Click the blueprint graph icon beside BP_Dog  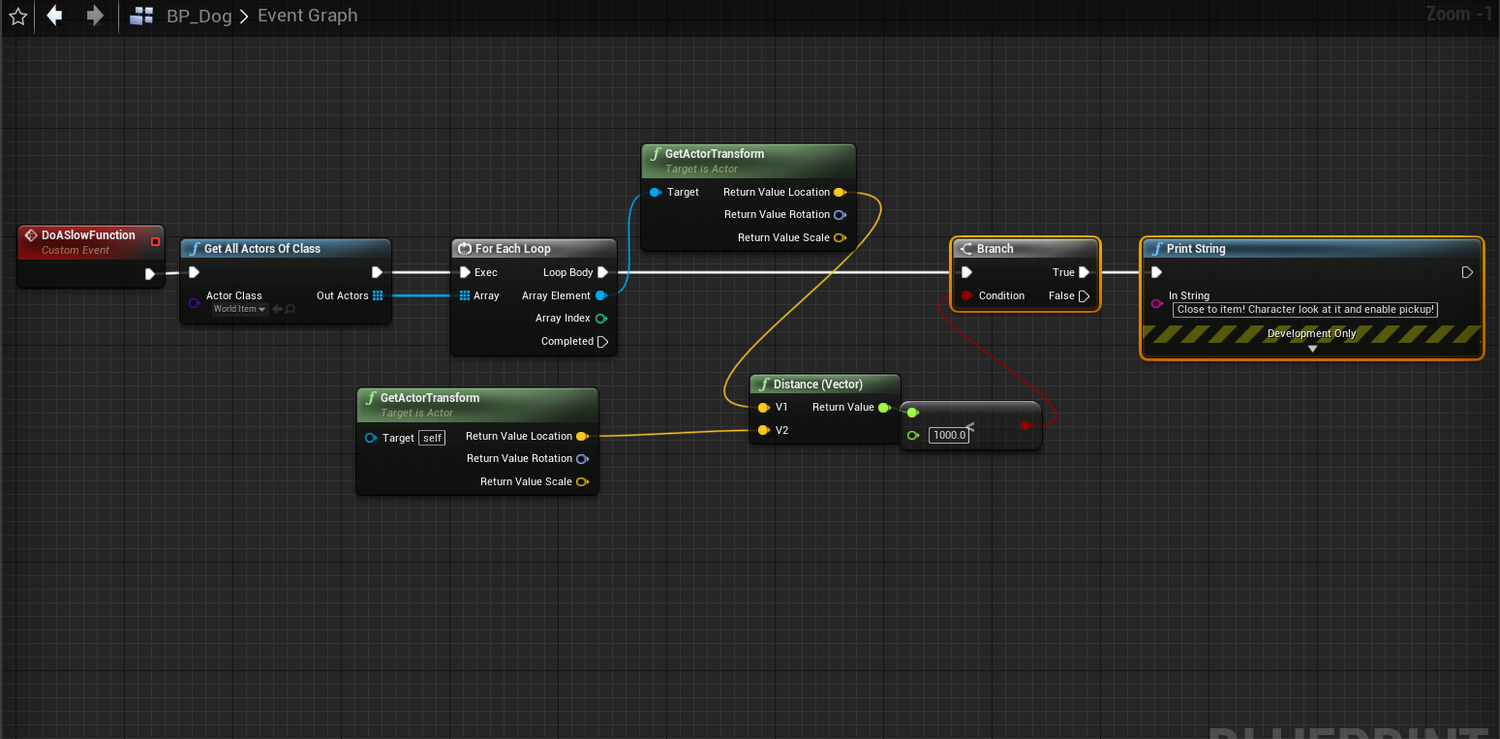142,16
